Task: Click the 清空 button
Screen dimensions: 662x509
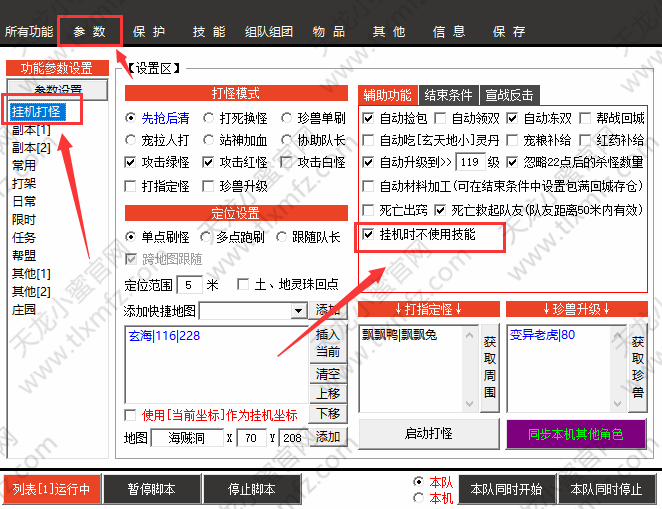Action: pos(328,374)
